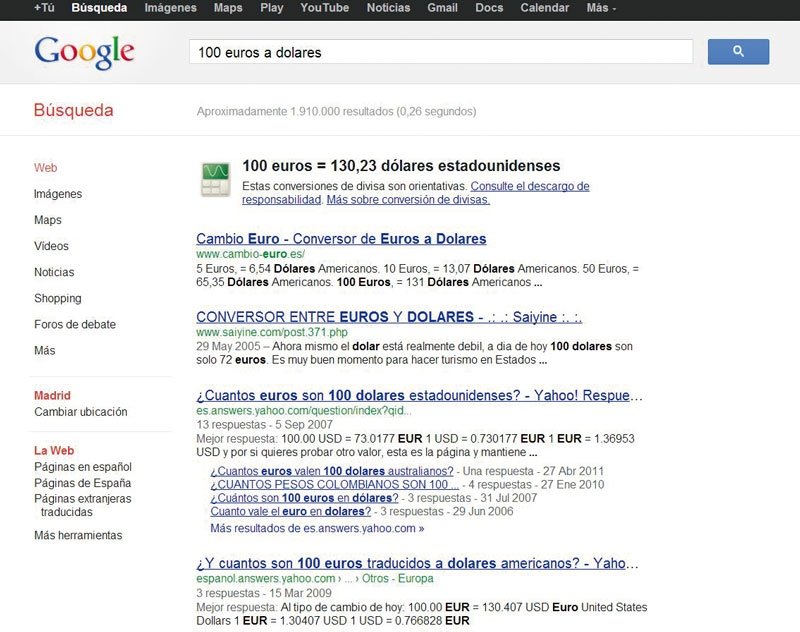Open Calendar from the top bar

(544, 8)
